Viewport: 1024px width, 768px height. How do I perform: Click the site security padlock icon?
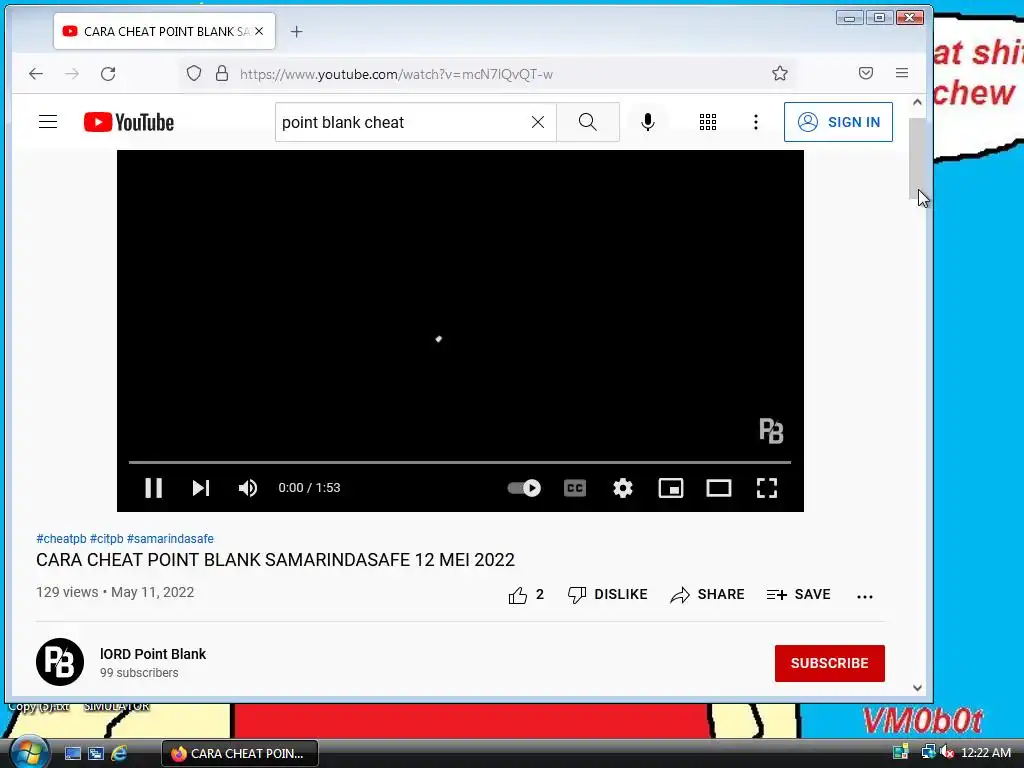tap(222, 73)
